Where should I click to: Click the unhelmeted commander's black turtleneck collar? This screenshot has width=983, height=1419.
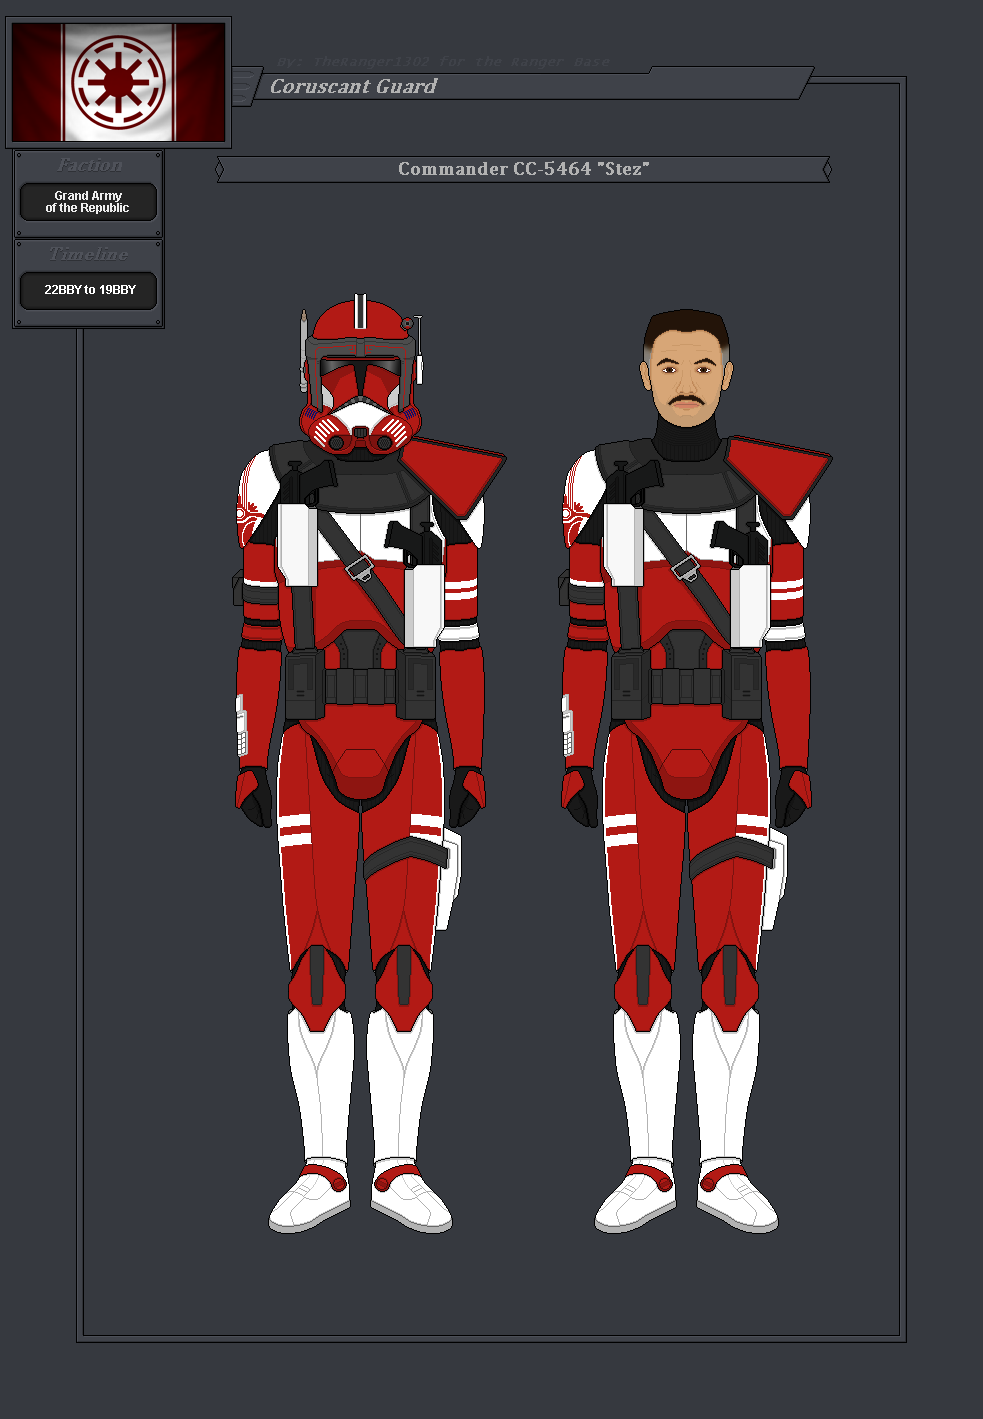pos(686,436)
